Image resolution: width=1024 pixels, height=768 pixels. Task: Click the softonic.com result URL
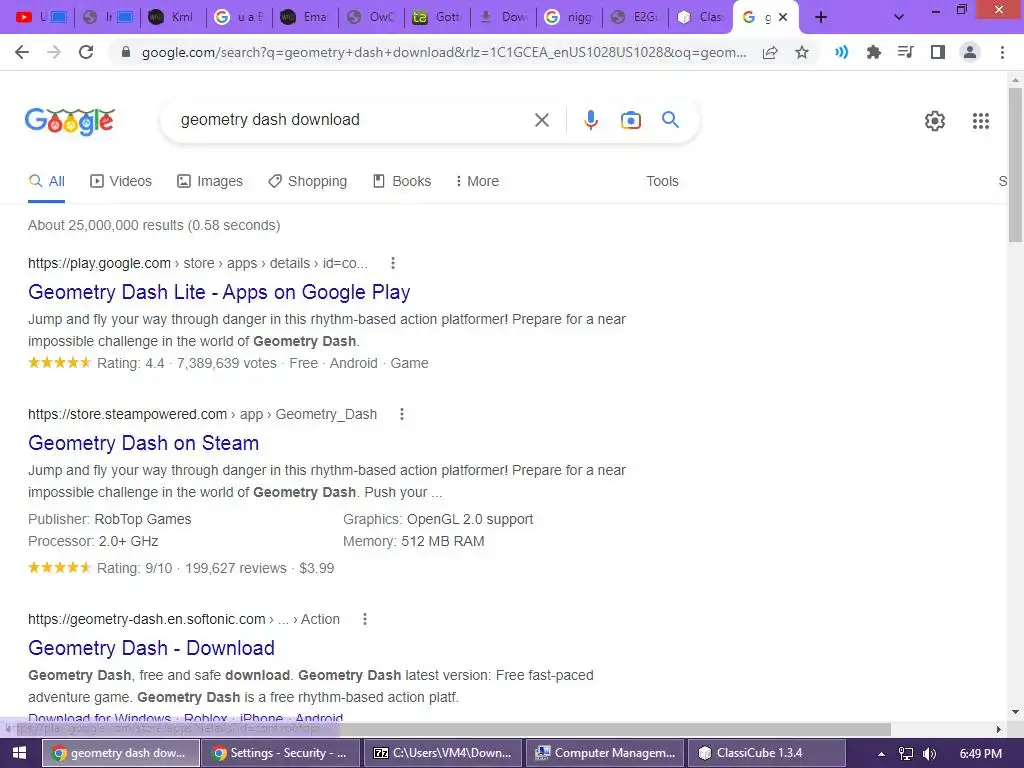point(184,619)
